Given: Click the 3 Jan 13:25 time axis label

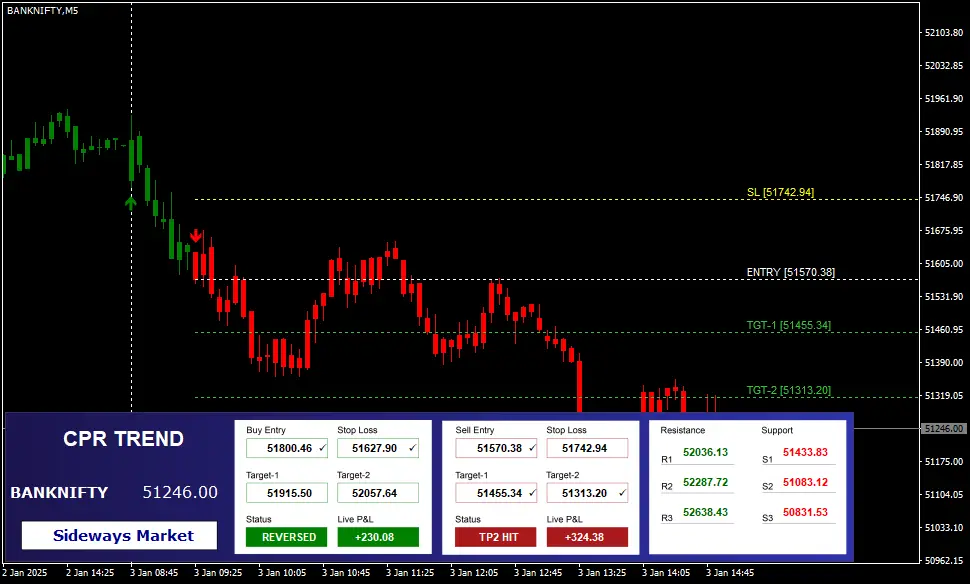Looking at the screenshot, I should (602, 573).
